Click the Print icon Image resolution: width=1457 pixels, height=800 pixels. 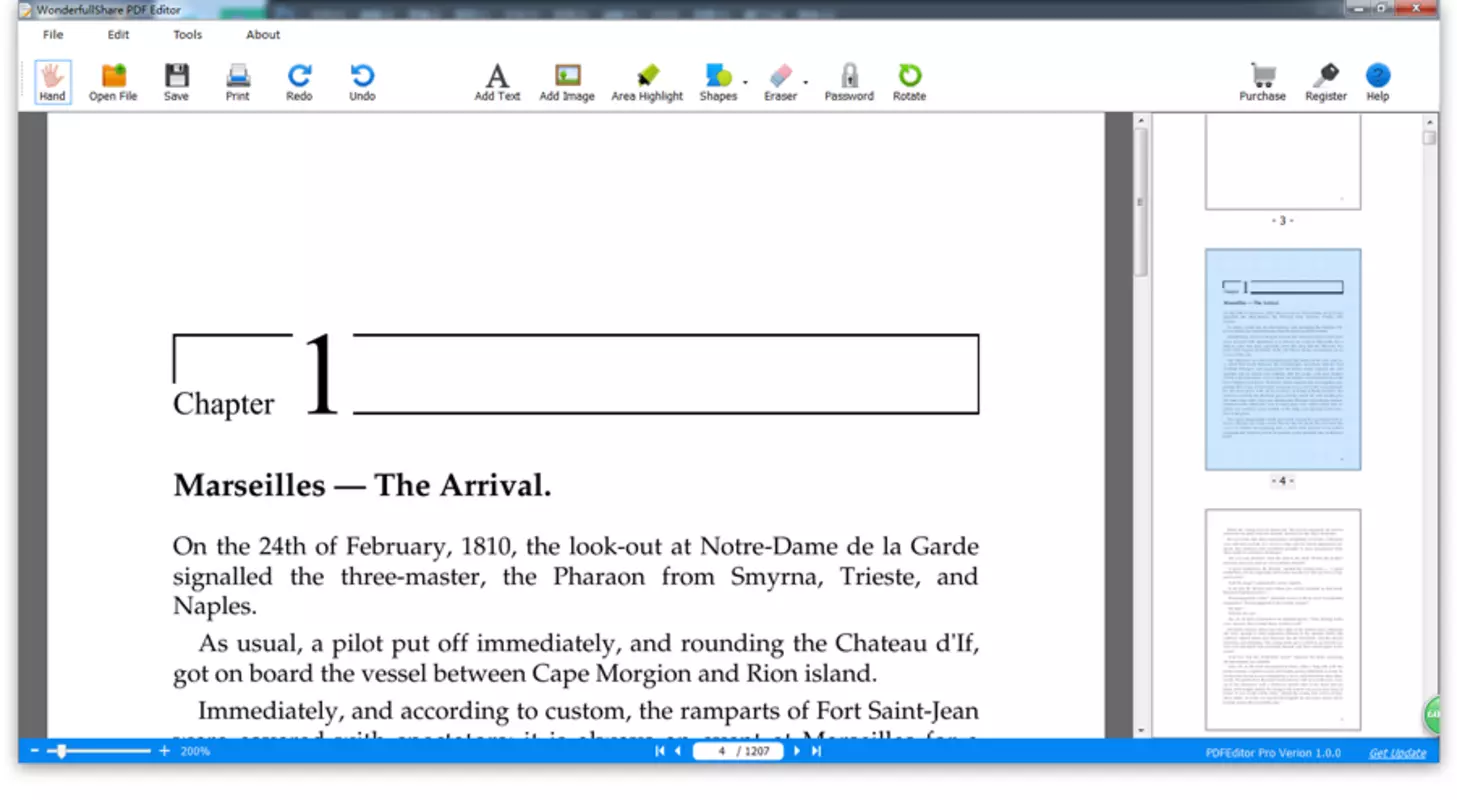click(x=237, y=81)
